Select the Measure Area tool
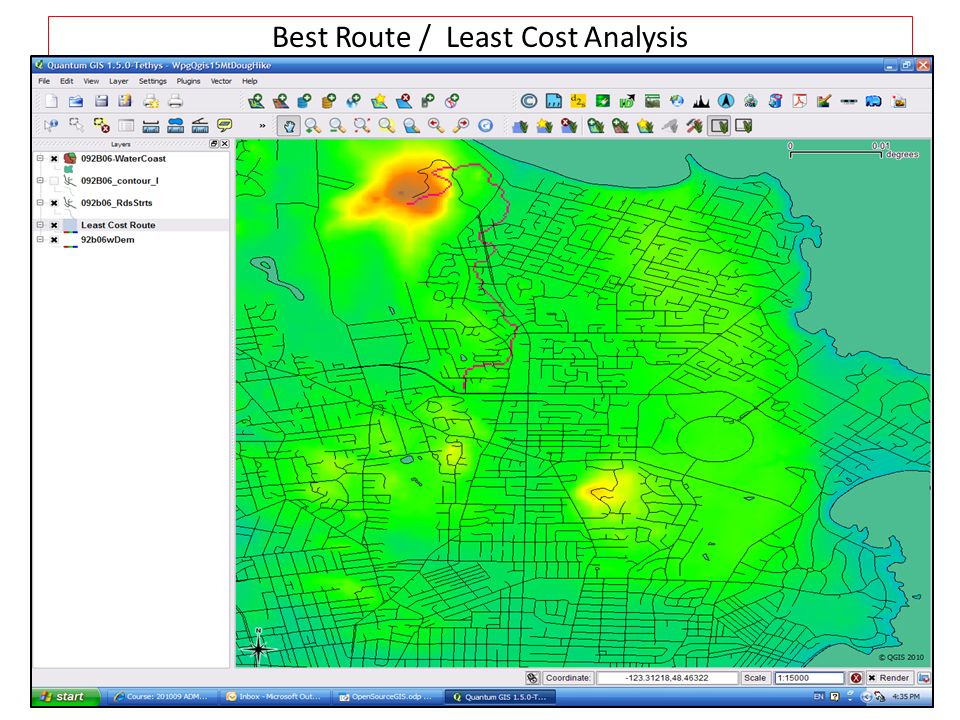 (x=176, y=126)
